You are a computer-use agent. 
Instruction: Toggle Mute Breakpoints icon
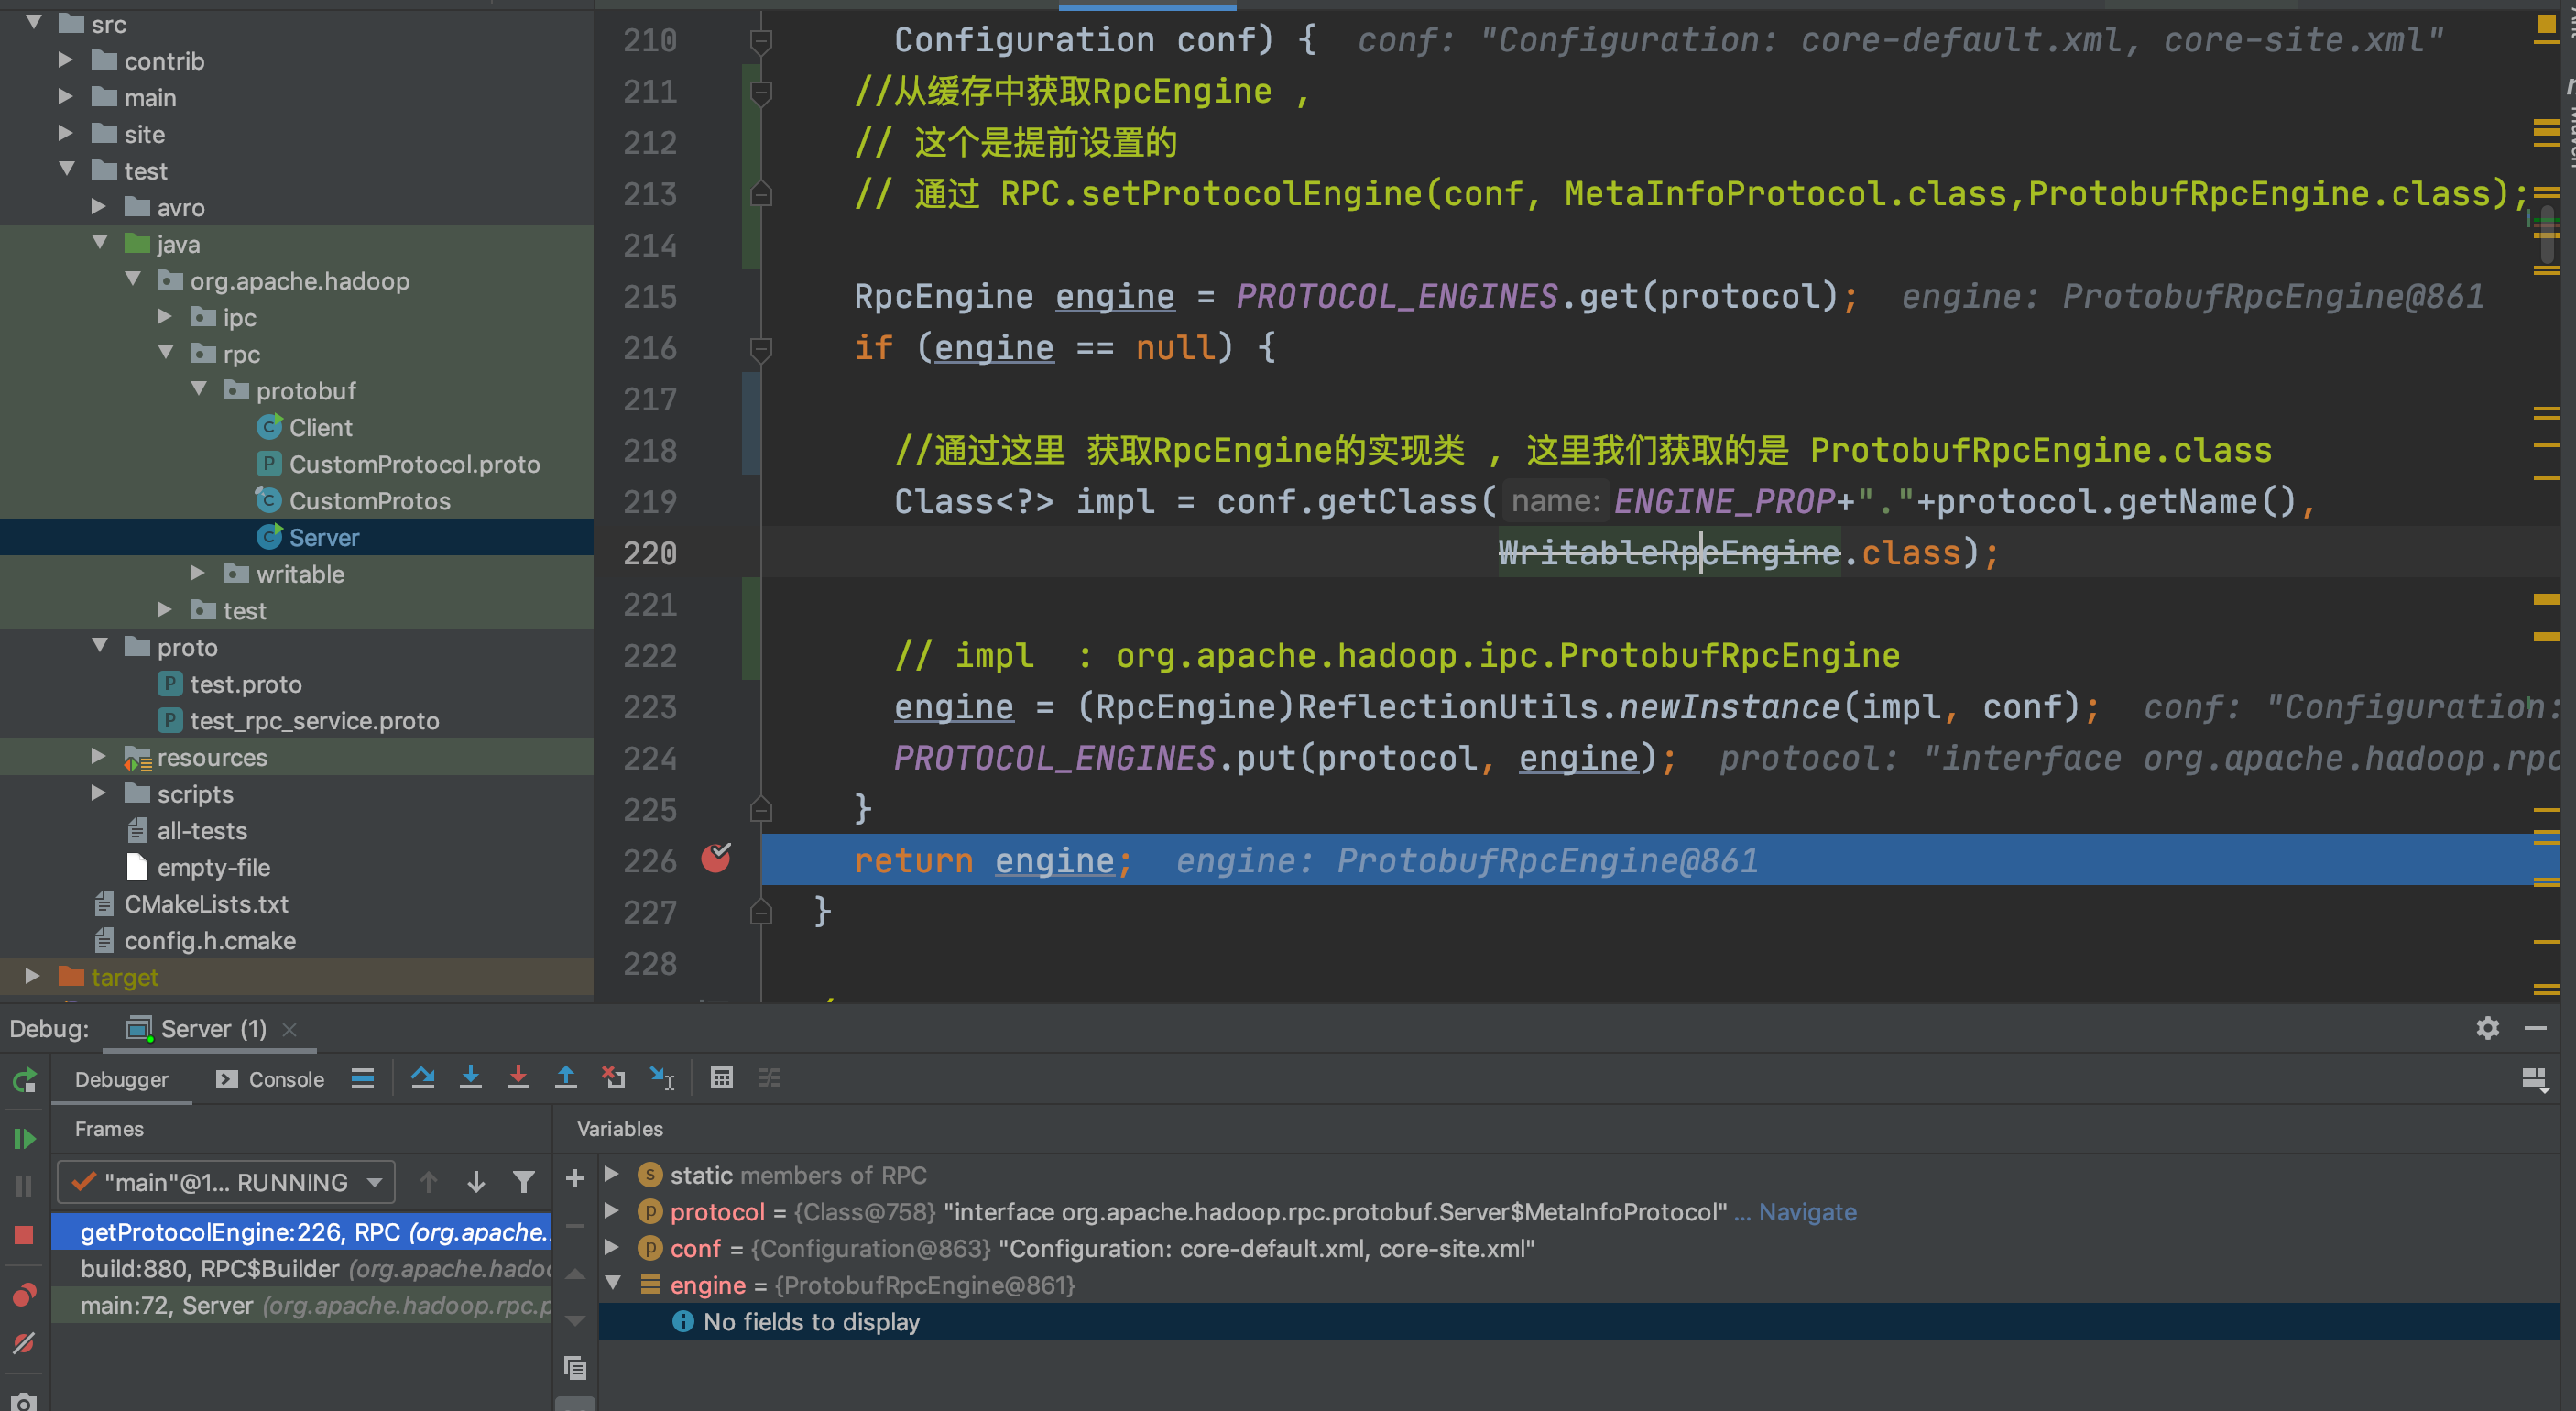coord(24,1344)
